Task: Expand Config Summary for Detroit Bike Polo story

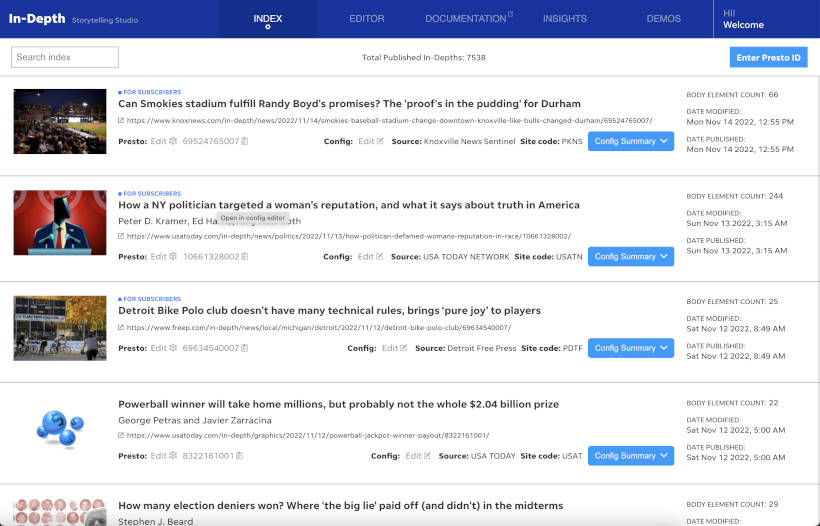Action: click(x=631, y=348)
